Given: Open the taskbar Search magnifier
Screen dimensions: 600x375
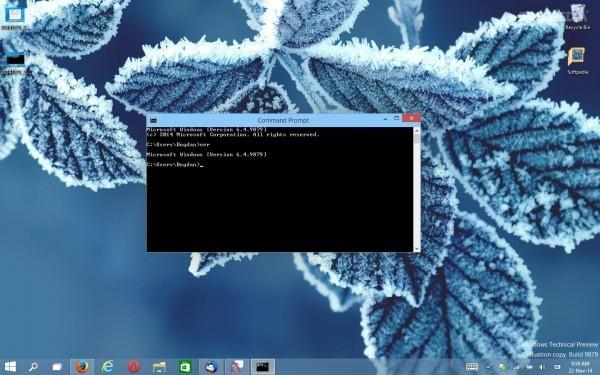Looking at the screenshot, I should tap(33, 367).
